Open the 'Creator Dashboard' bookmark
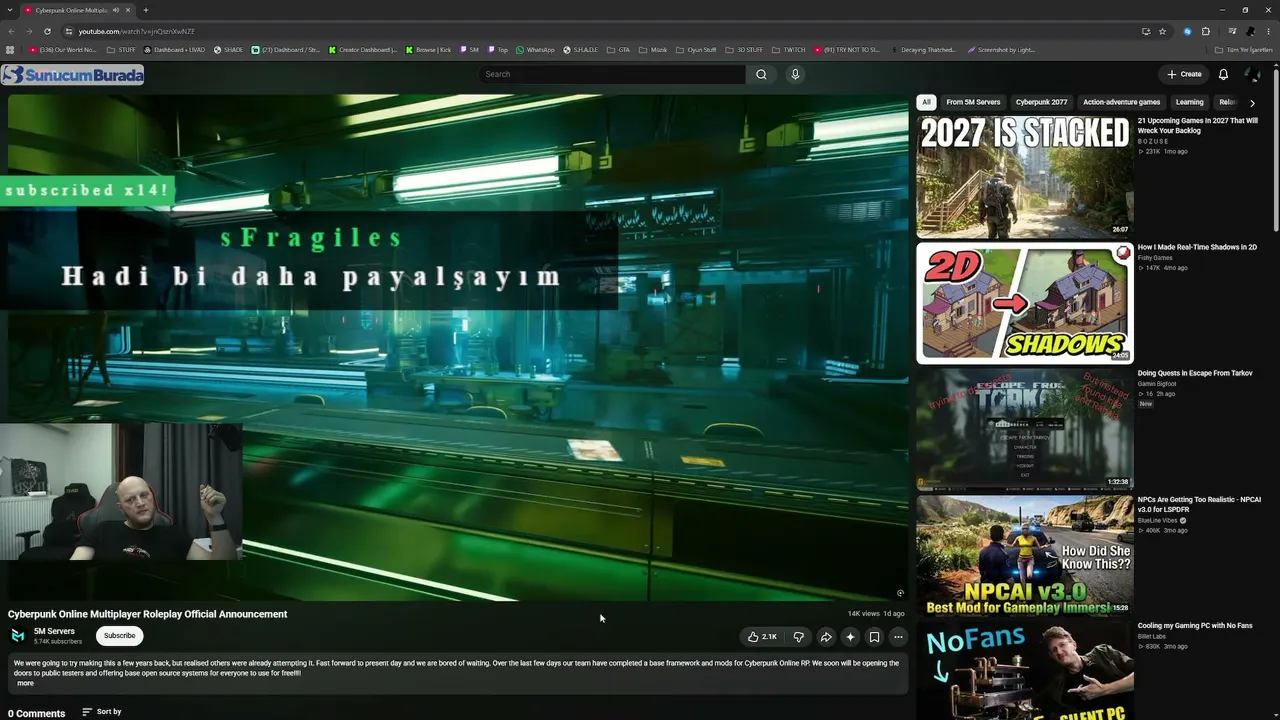Viewport: 1280px width, 720px height. (362, 50)
